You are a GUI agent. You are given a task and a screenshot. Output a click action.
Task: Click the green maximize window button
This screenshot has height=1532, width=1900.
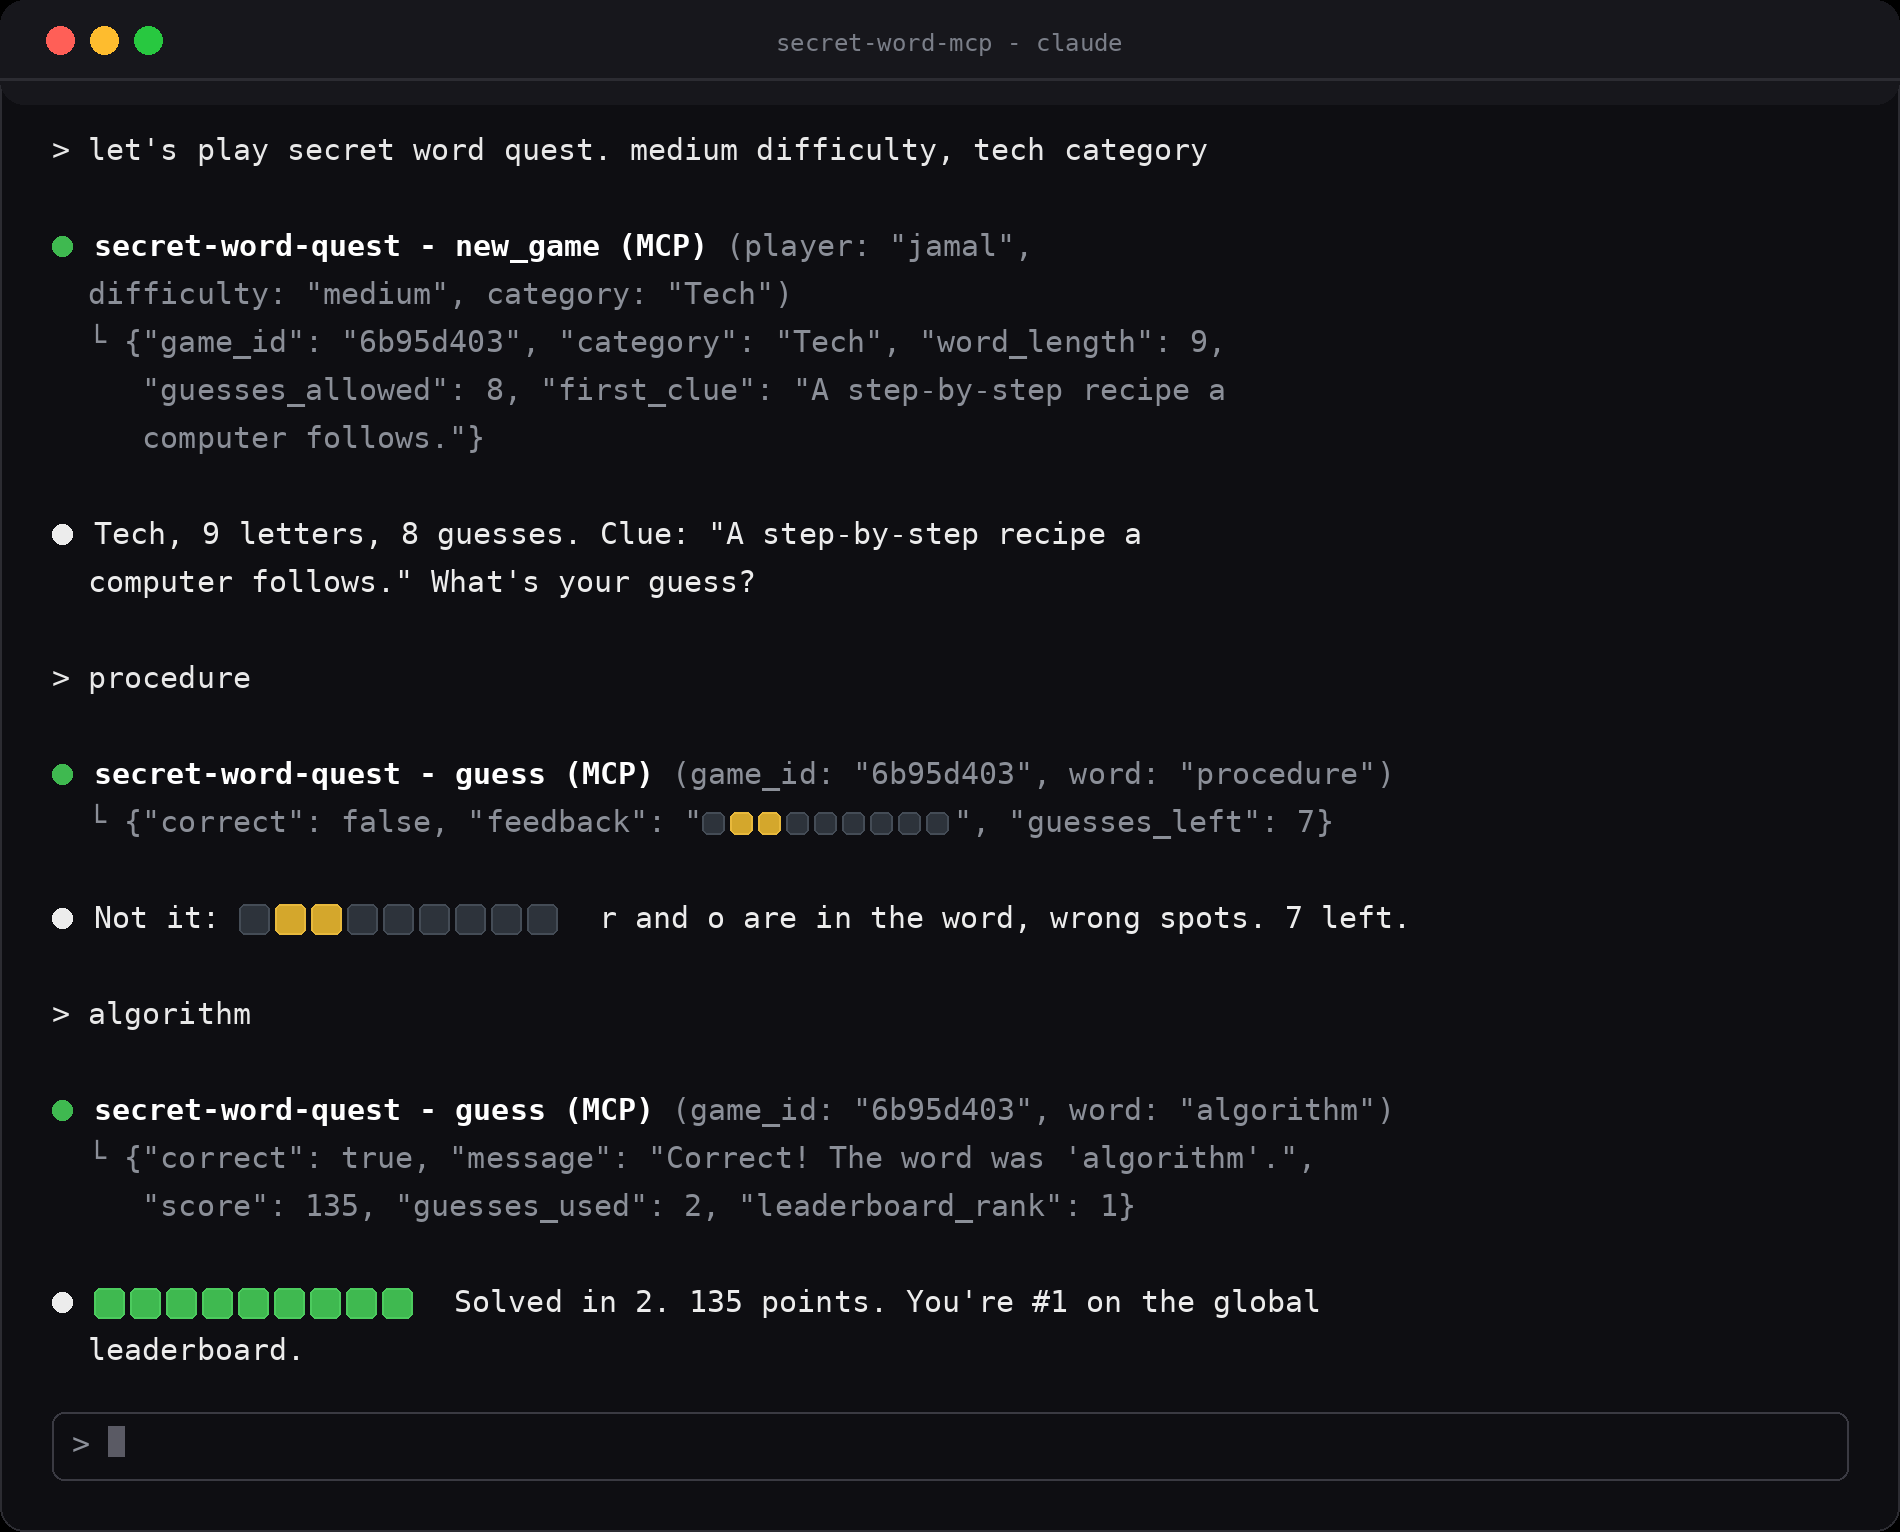(149, 41)
